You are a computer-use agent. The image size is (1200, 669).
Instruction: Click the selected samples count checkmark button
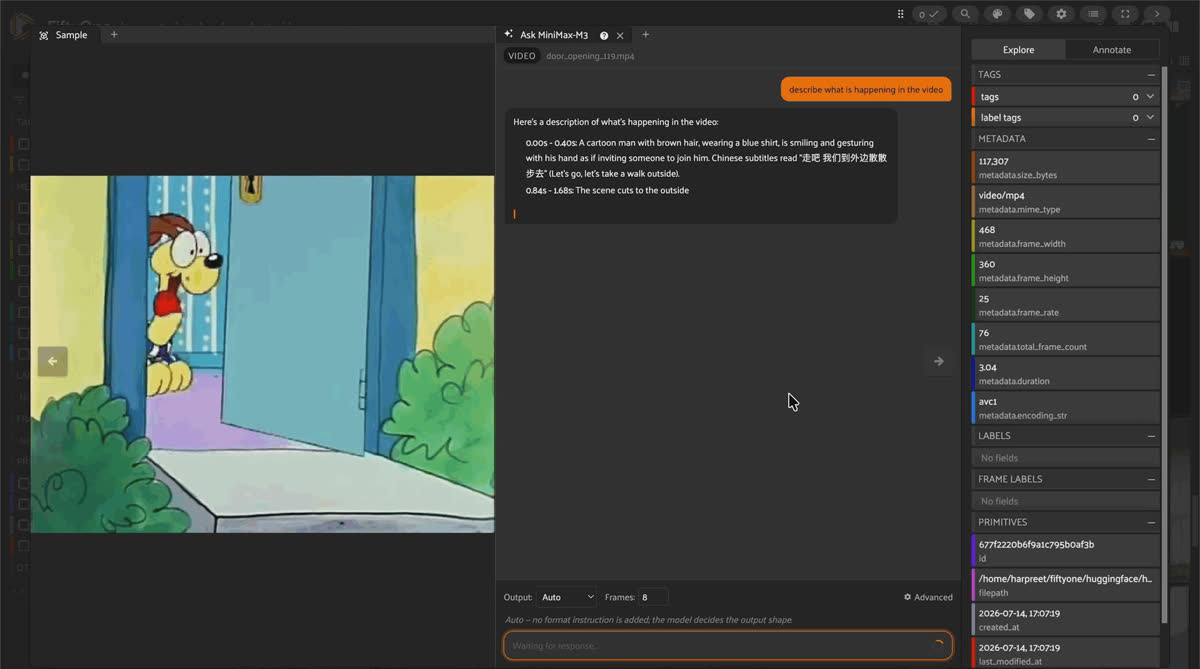tap(929, 14)
